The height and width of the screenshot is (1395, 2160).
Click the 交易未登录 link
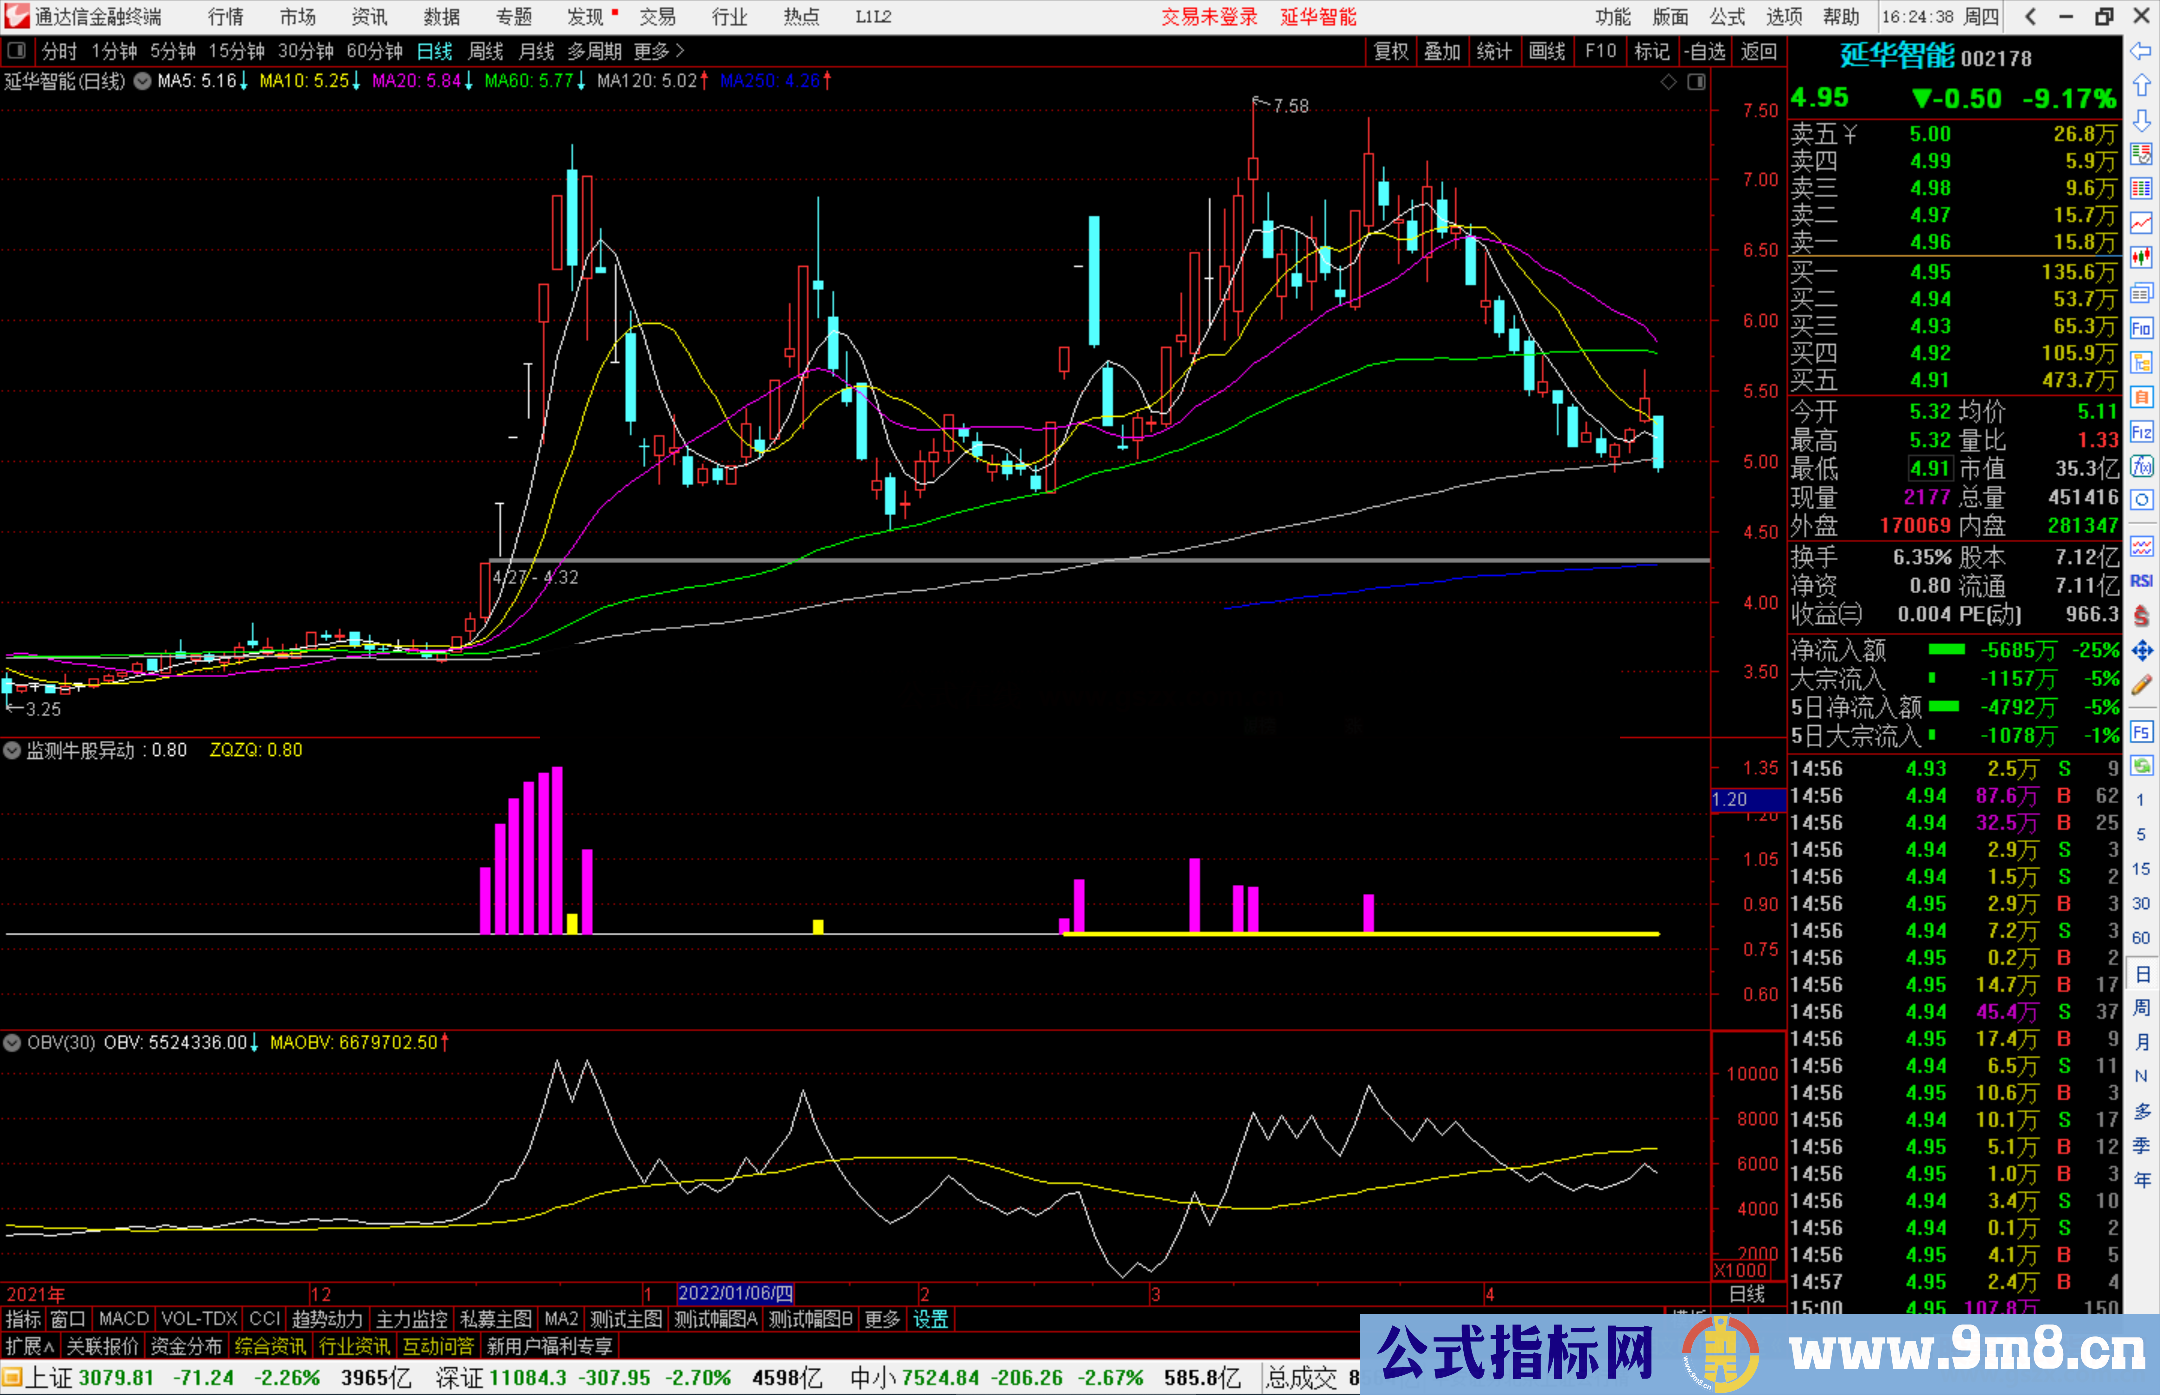click(1209, 17)
